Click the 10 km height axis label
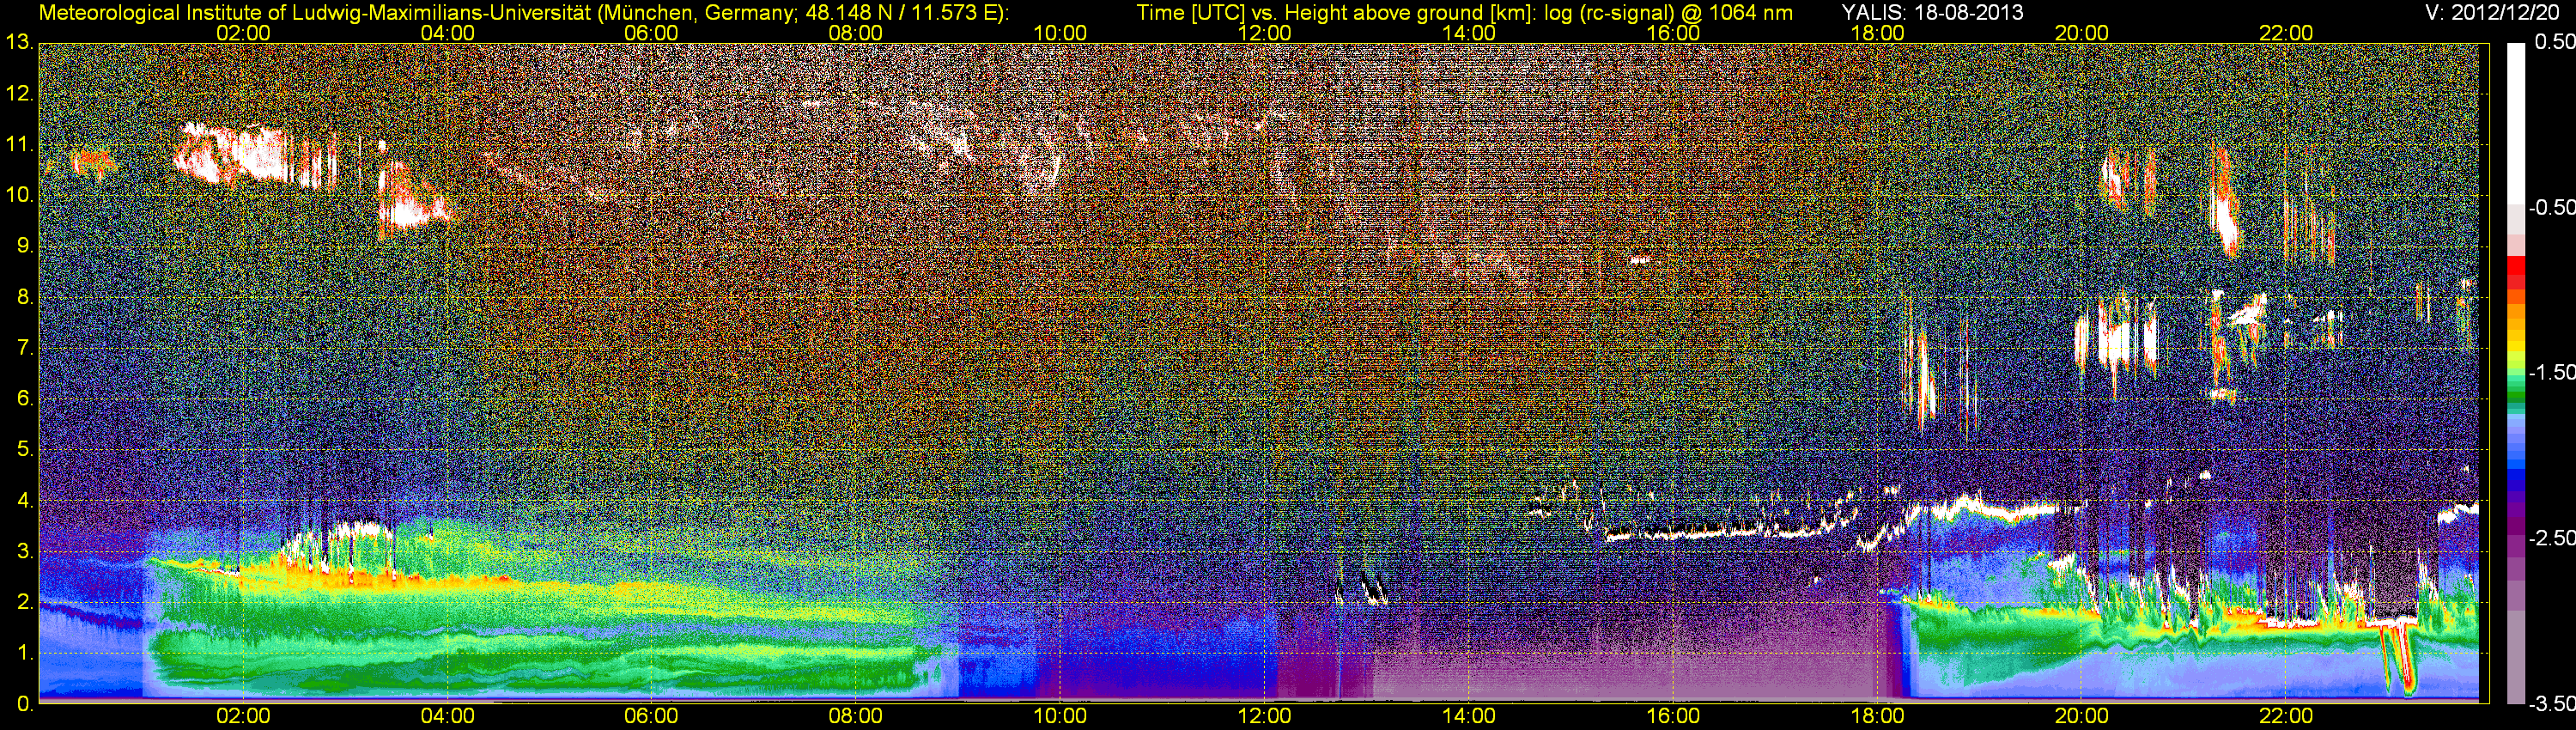This screenshot has width=2576, height=730. coord(19,195)
